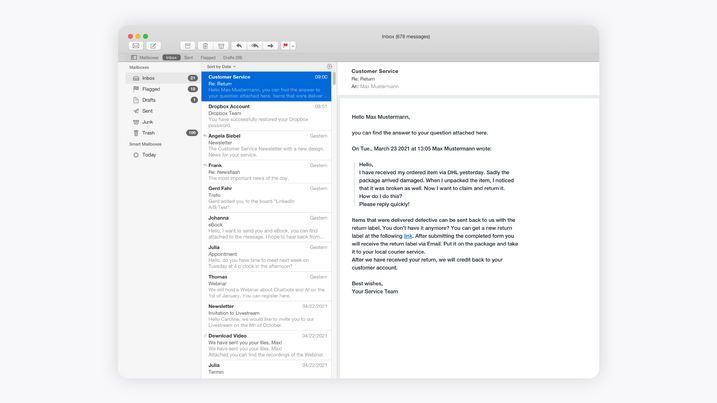The height and width of the screenshot is (403, 717).
Task: Click Max Mustermann recipient in header
Action: click(379, 86)
